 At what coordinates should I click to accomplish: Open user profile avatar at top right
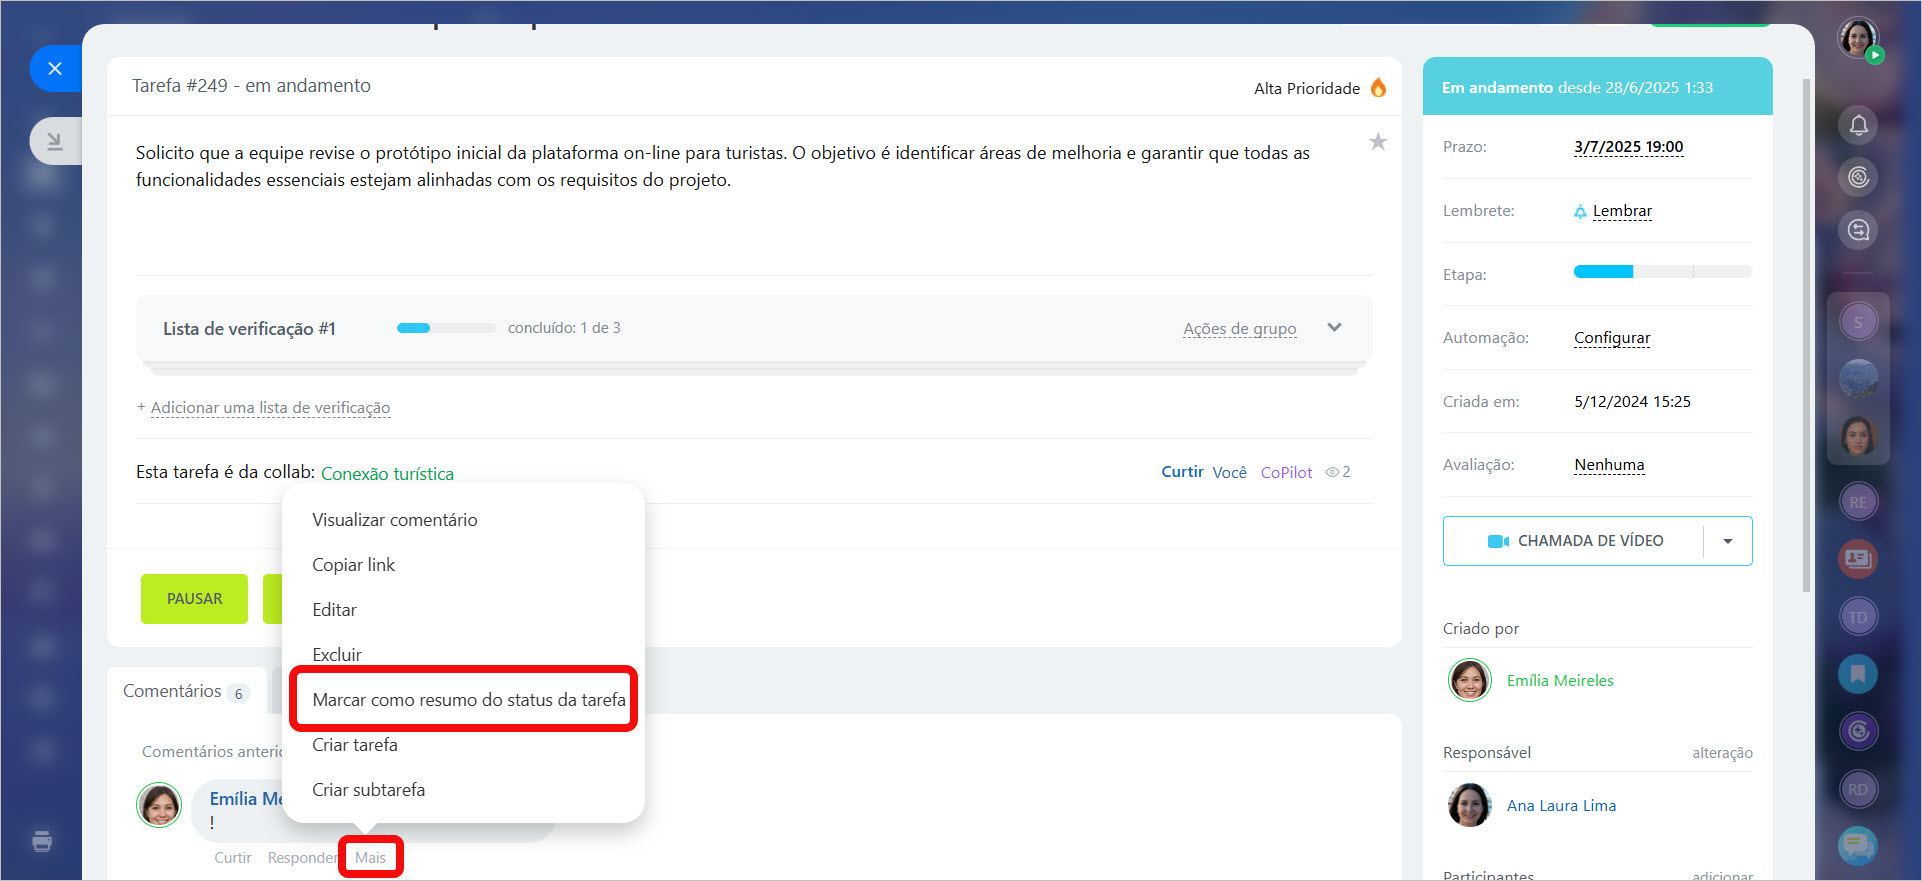(x=1858, y=38)
